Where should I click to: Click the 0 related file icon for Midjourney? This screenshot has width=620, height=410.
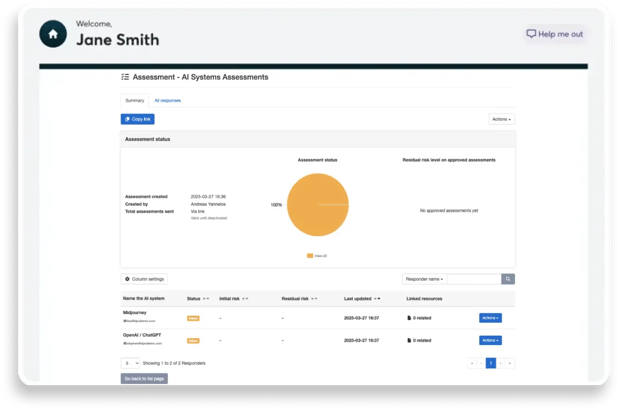409,318
